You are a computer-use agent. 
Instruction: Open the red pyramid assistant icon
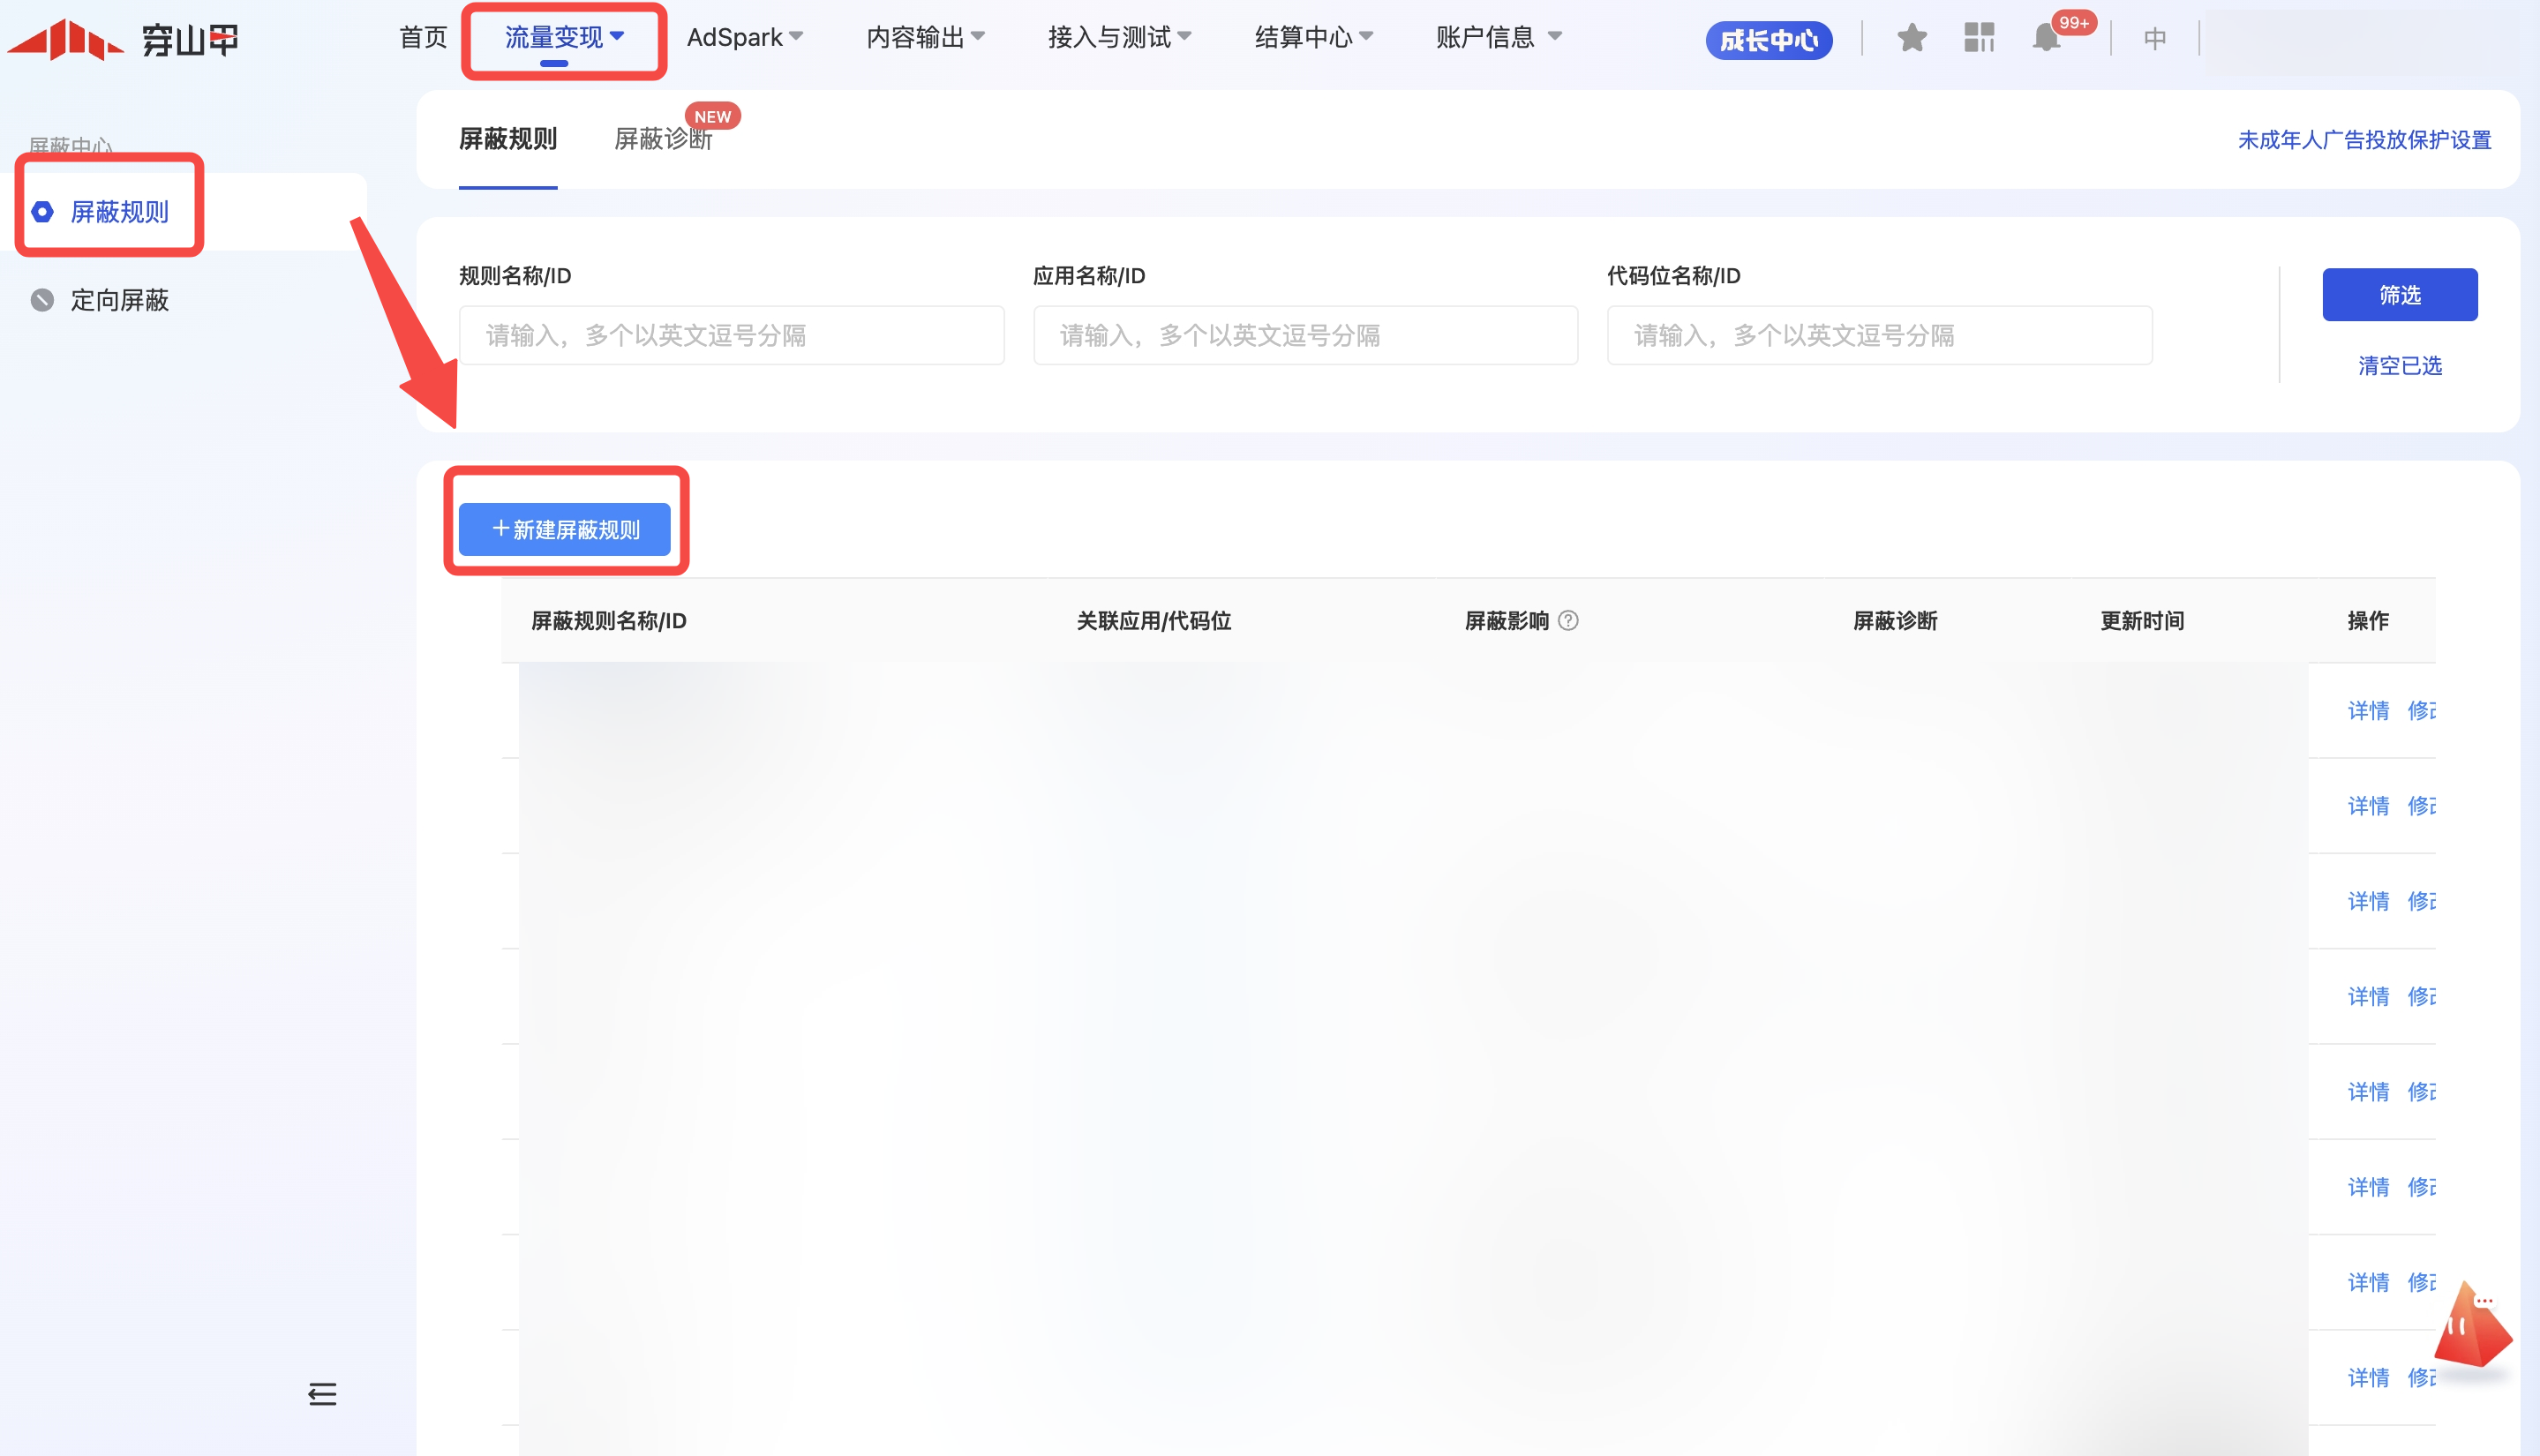click(2471, 1329)
